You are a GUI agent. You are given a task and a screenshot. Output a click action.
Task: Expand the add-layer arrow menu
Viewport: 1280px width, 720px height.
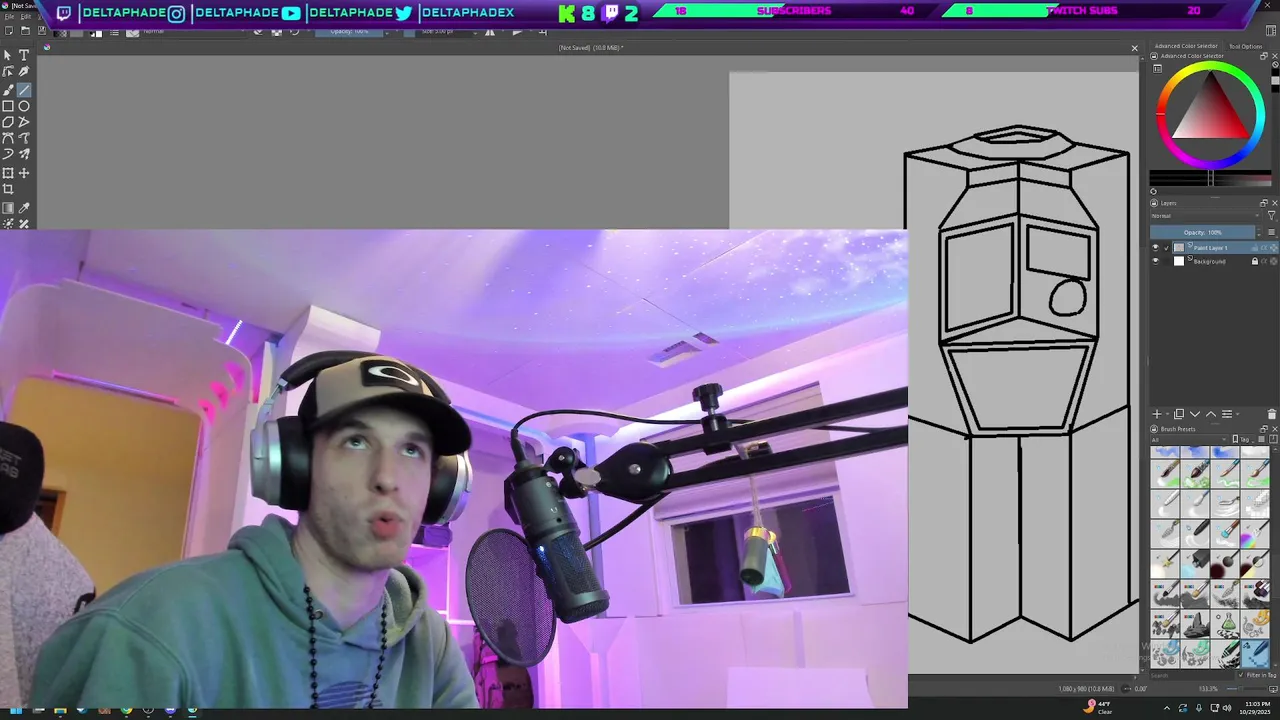click(1167, 414)
